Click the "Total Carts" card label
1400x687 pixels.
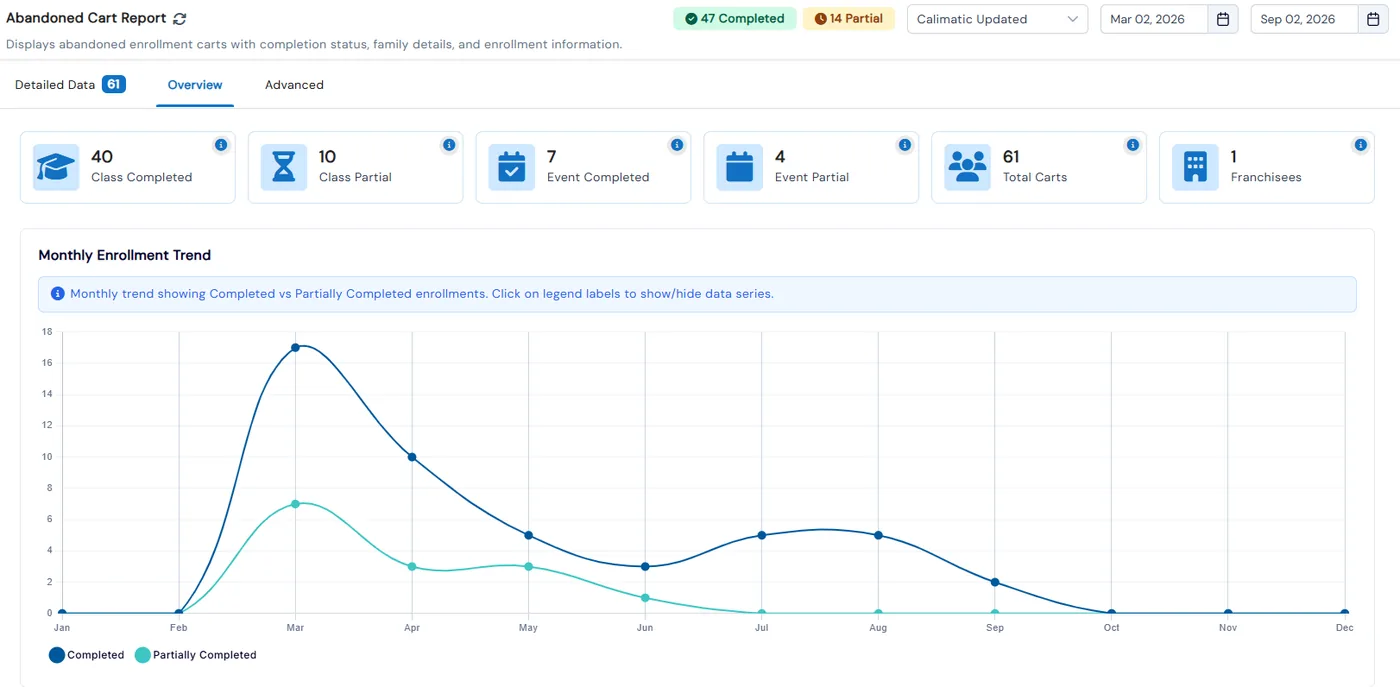tap(1035, 177)
